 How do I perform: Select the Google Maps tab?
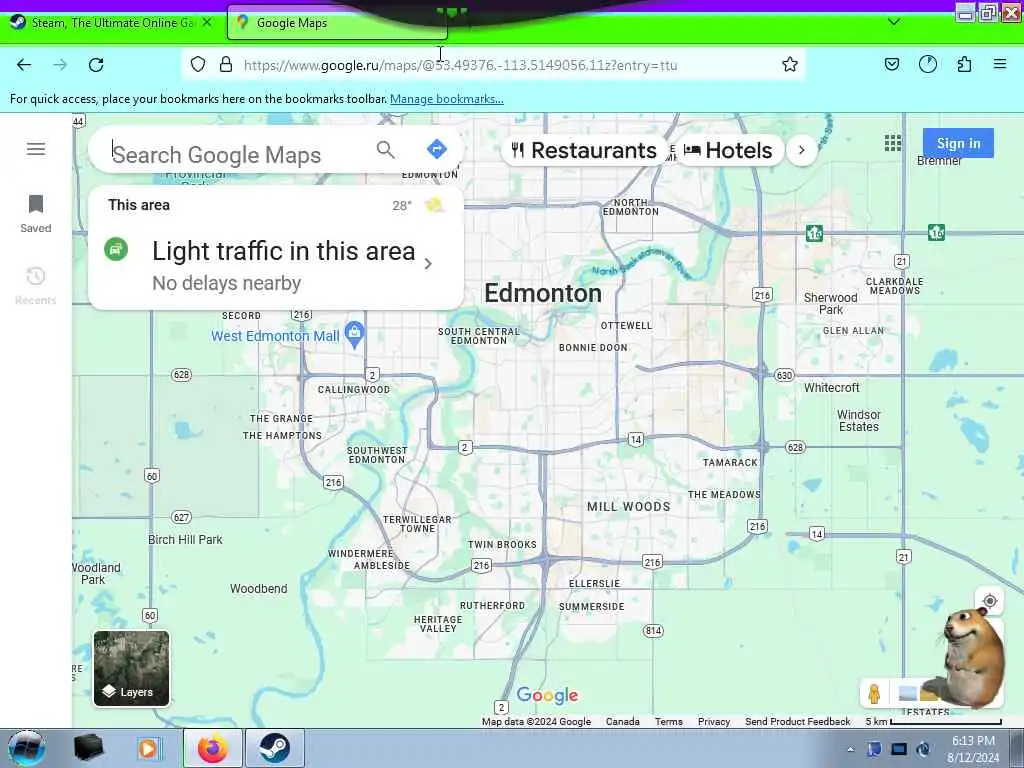[336, 23]
